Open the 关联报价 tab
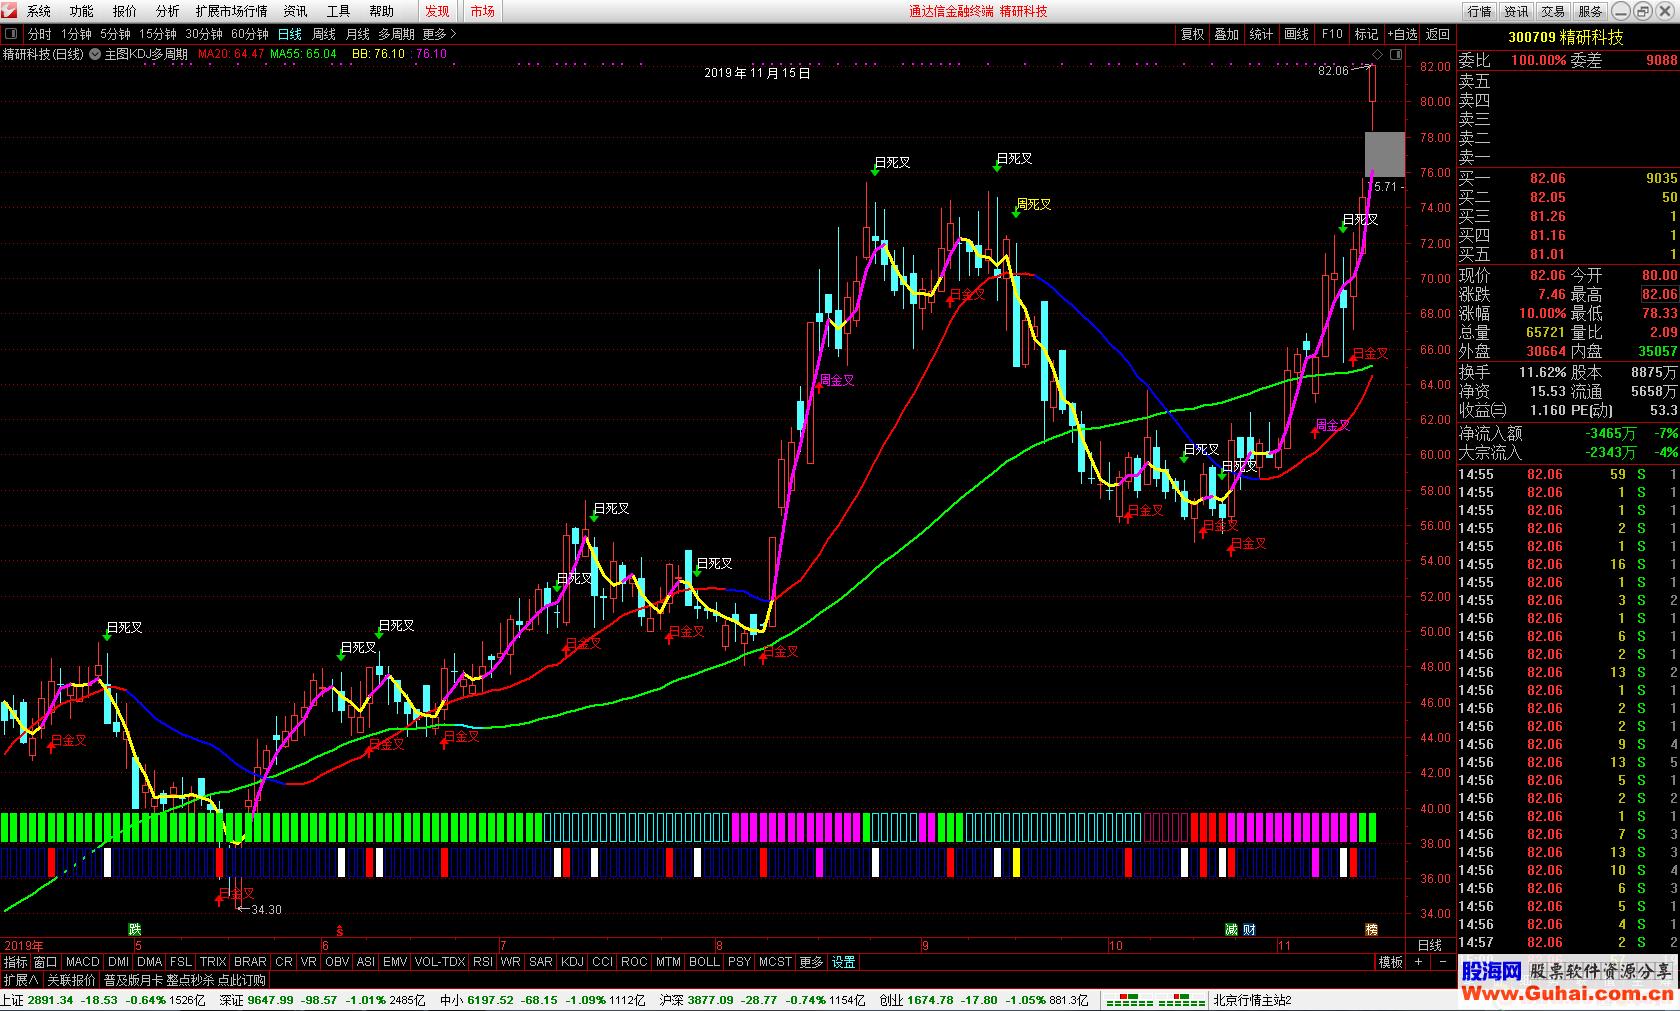Screen dimensions: 1680x1011 [x=72, y=980]
